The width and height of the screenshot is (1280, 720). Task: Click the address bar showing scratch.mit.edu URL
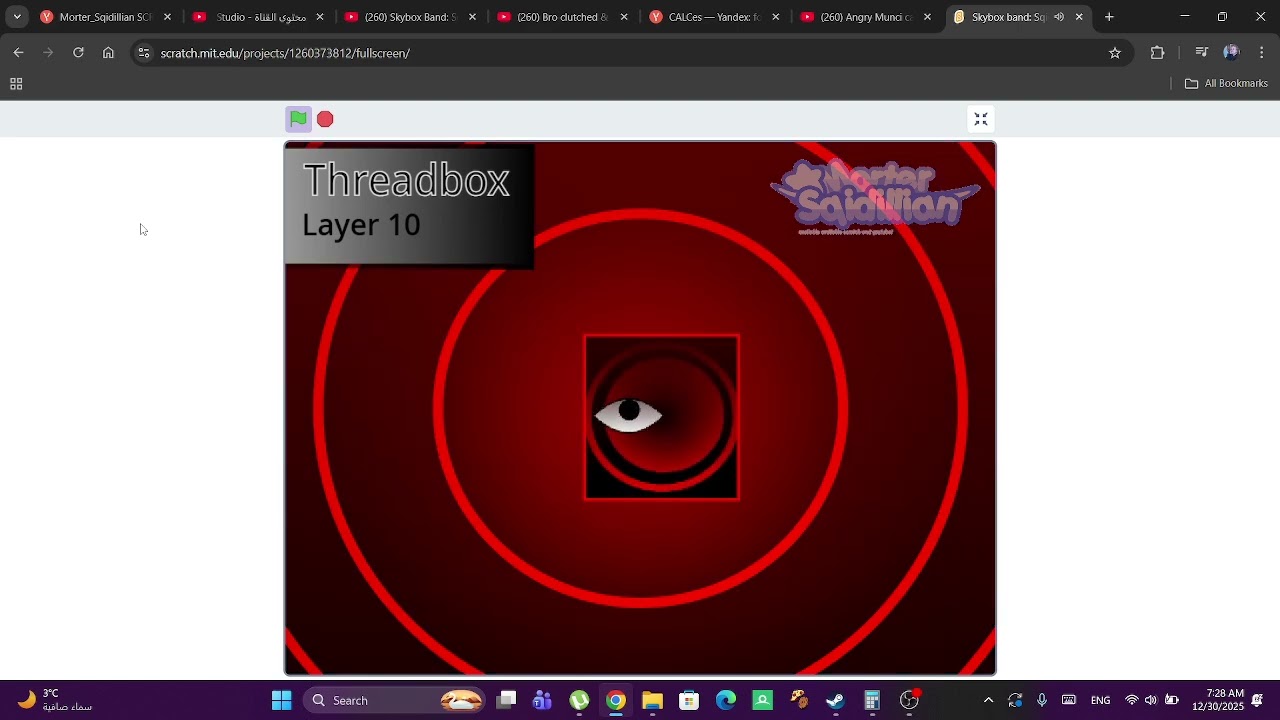(630, 53)
